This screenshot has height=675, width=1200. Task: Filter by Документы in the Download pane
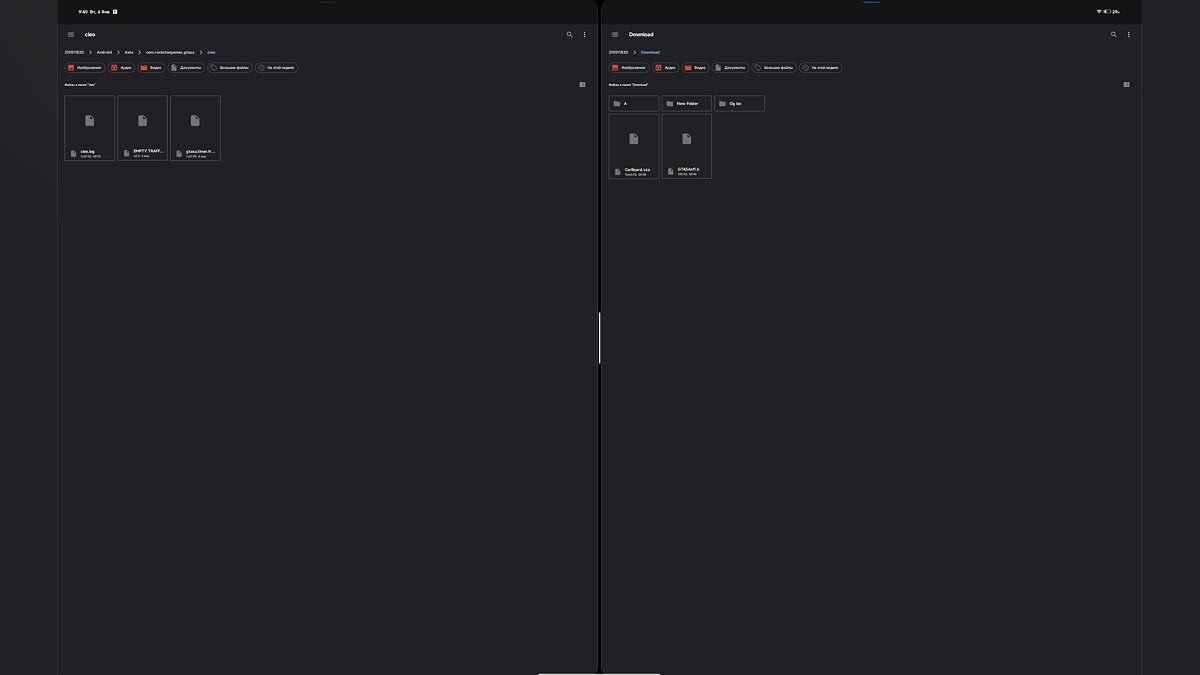(730, 68)
